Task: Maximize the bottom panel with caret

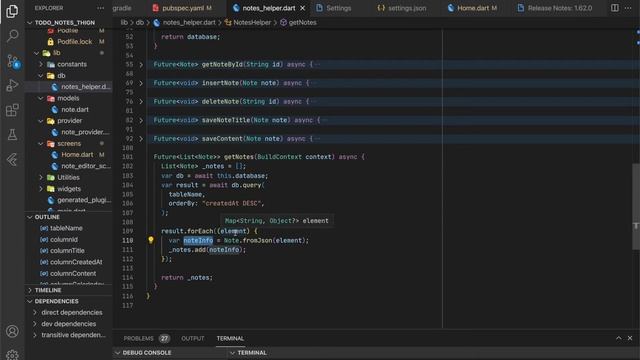Action: tap(619, 338)
